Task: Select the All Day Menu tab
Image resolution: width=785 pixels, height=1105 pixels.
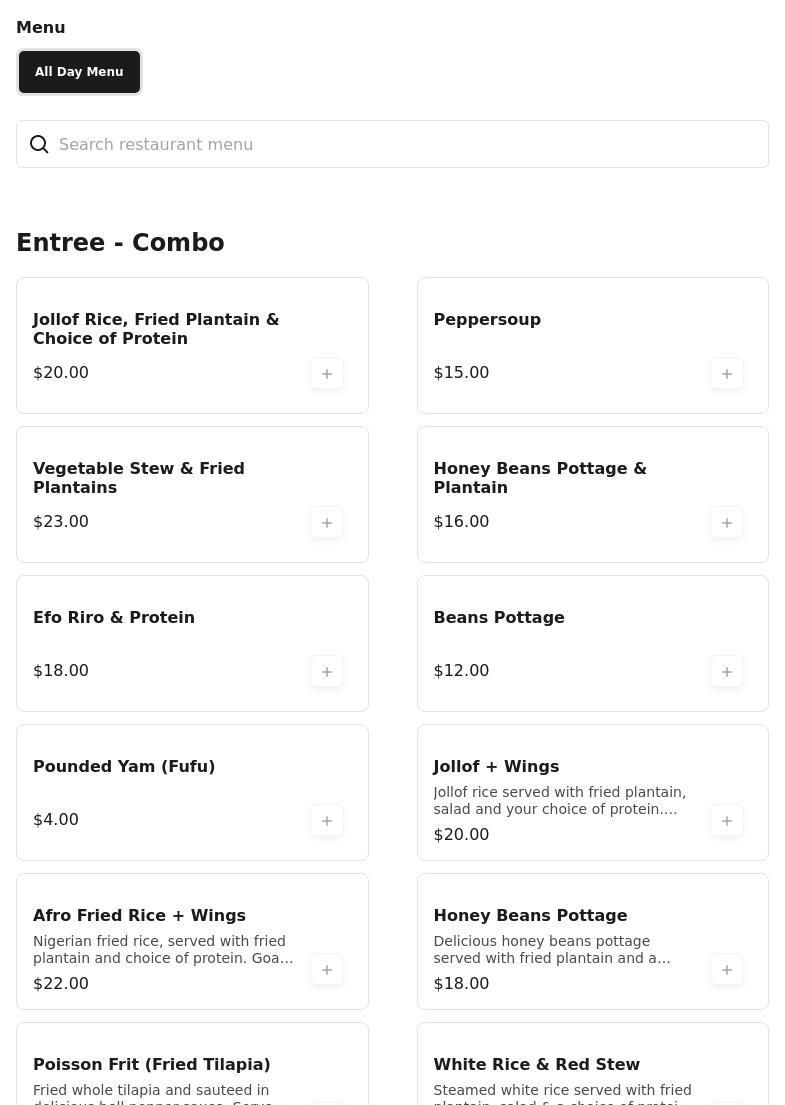Action: point(79,72)
